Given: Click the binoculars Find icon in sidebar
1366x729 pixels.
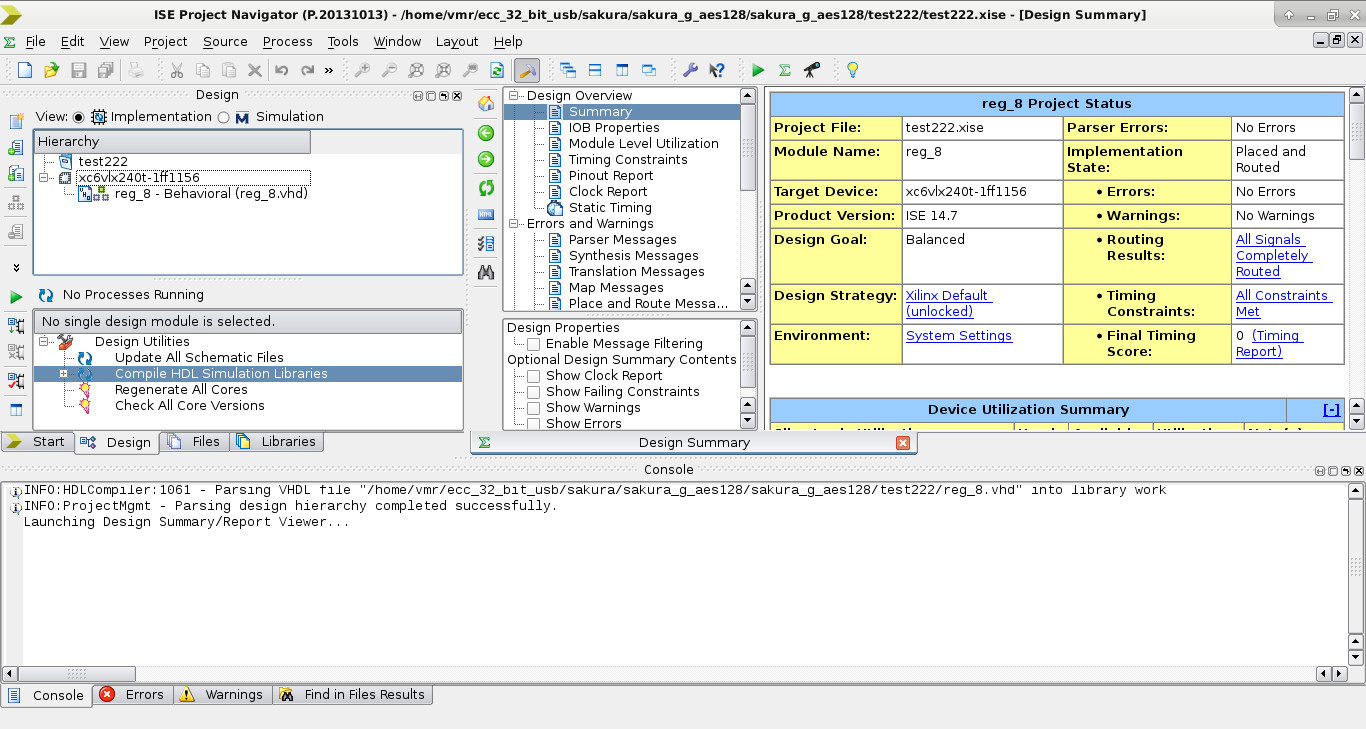Looking at the screenshot, I should (x=486, y=272).
